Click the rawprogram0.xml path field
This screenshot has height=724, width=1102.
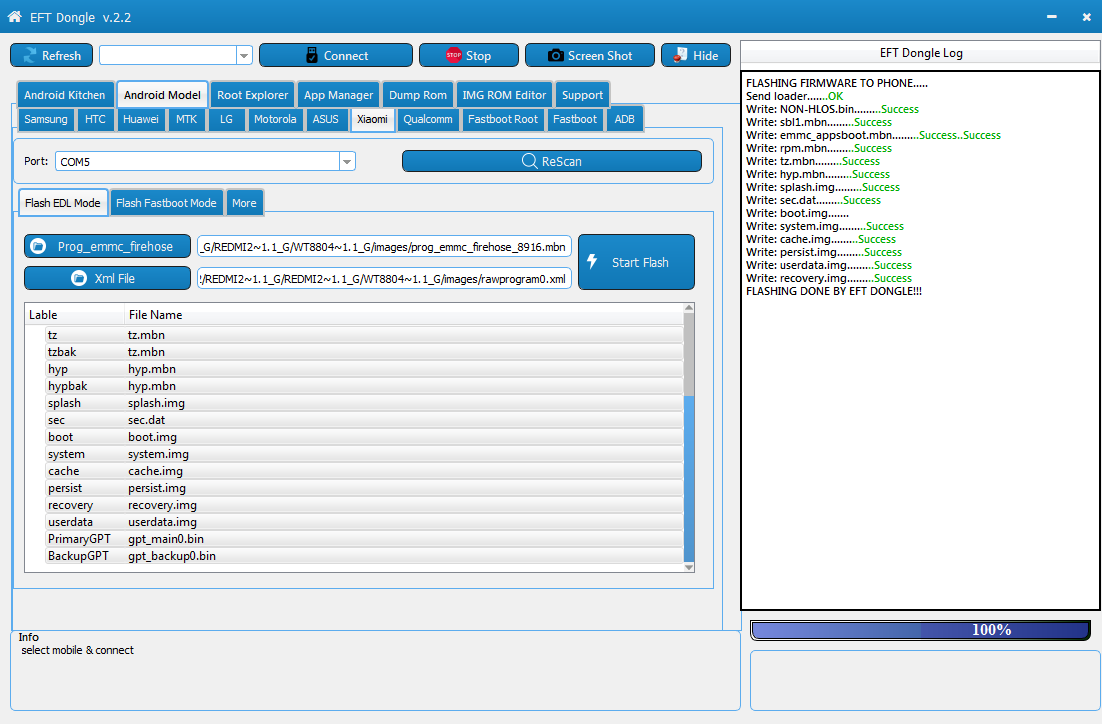point(384,278)
